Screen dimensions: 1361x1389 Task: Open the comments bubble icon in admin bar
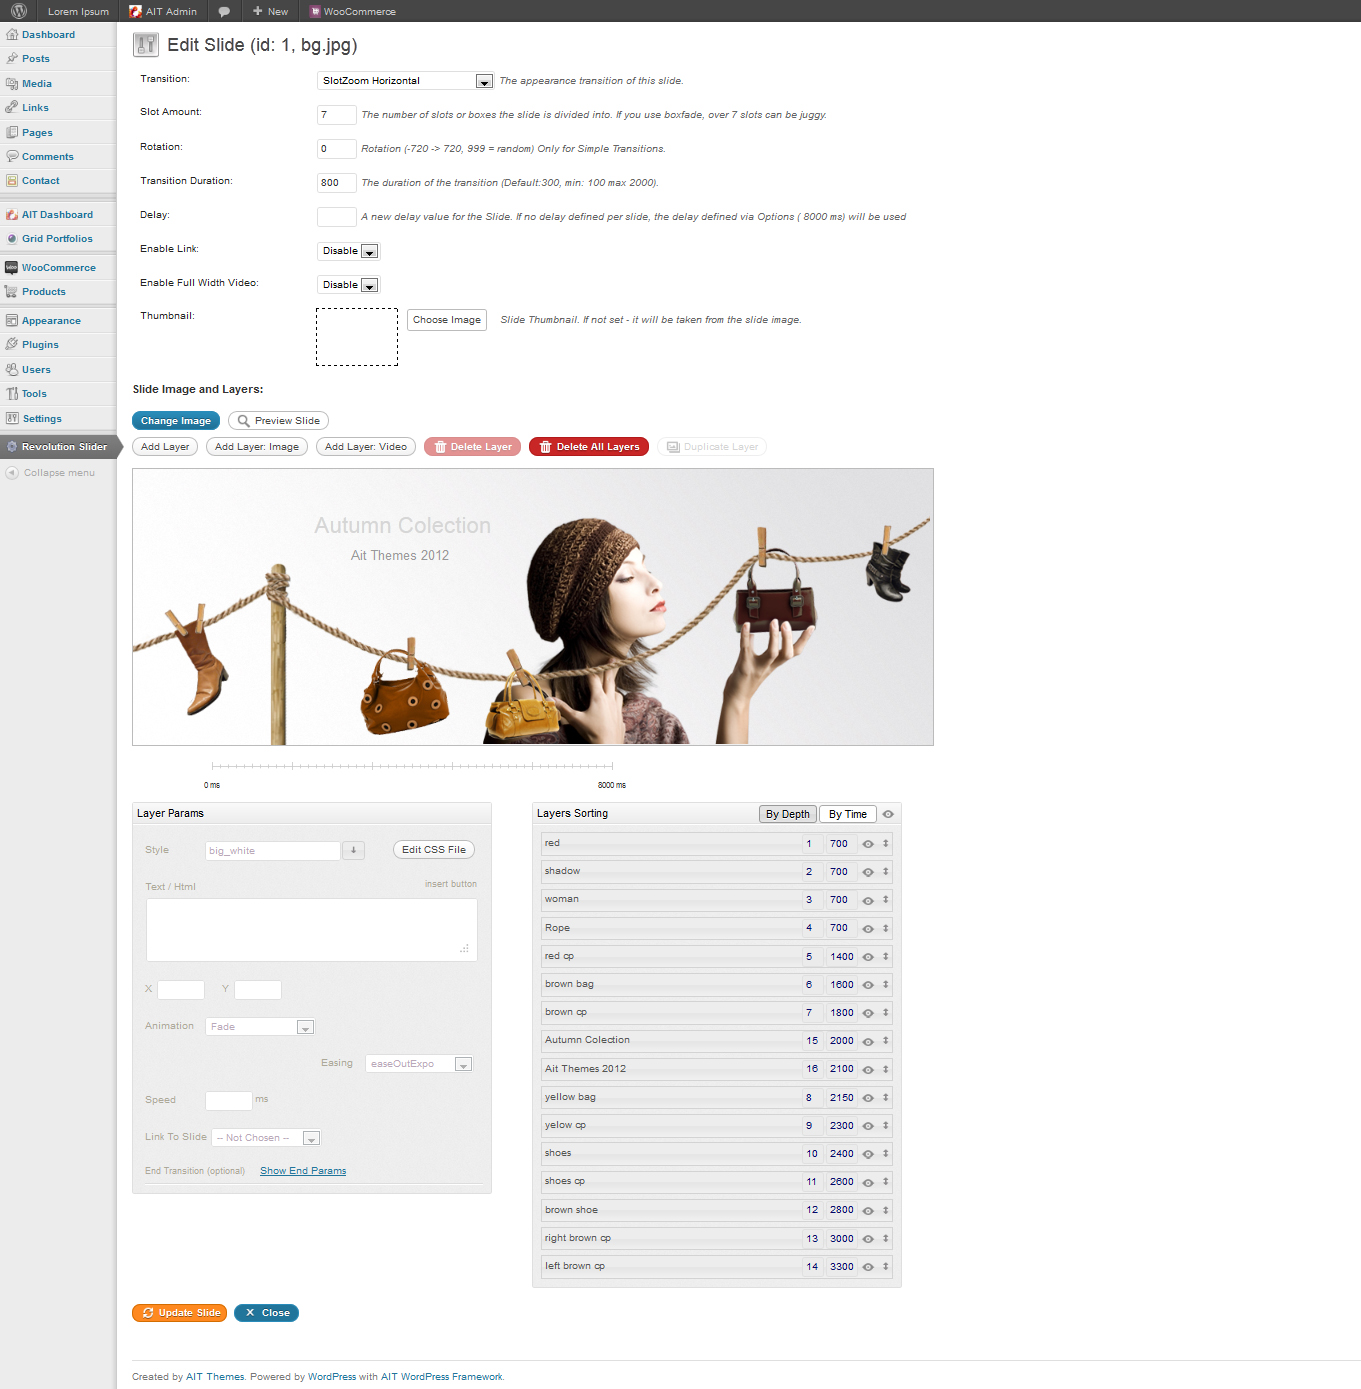click(224, 12)
